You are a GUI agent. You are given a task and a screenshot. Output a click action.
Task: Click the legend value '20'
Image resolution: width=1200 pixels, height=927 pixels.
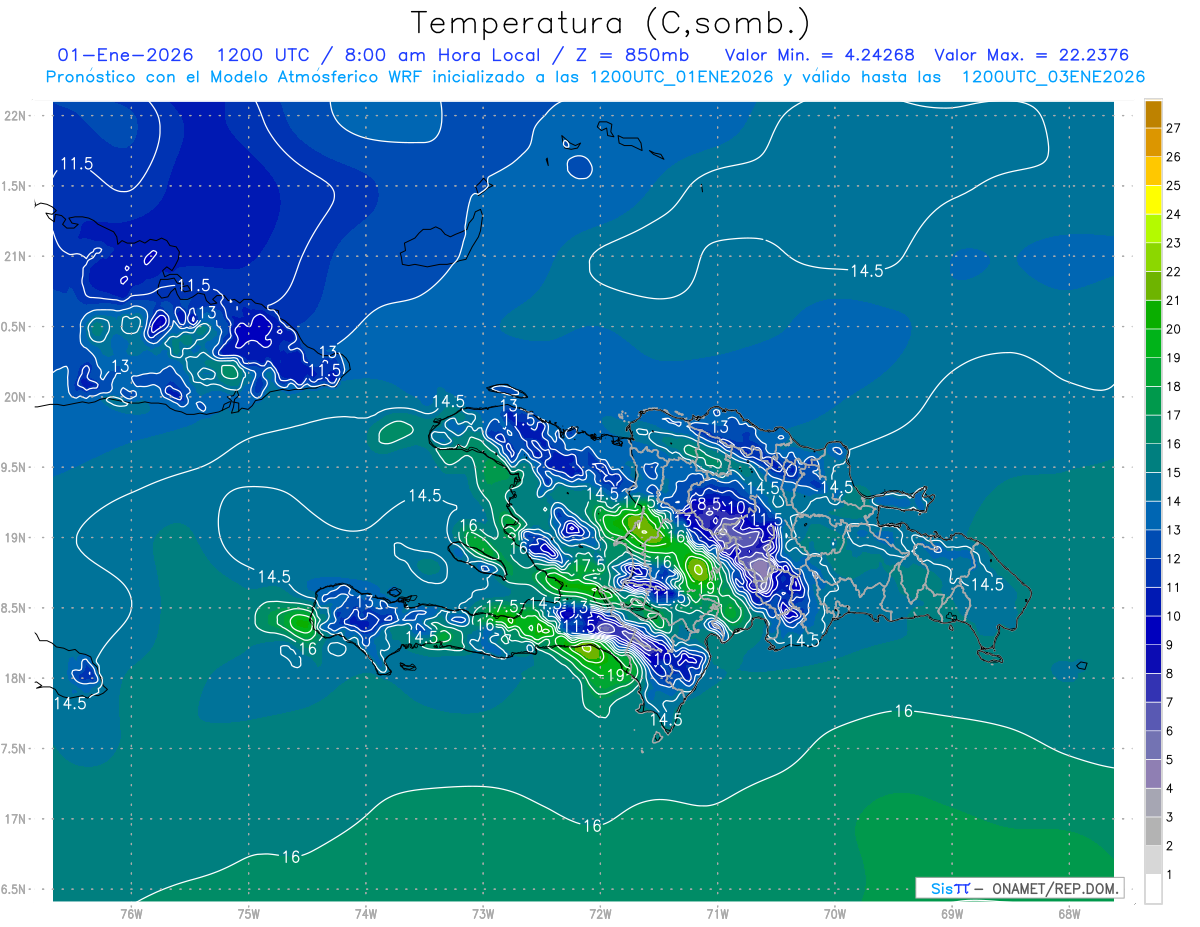pos(1174,329)
